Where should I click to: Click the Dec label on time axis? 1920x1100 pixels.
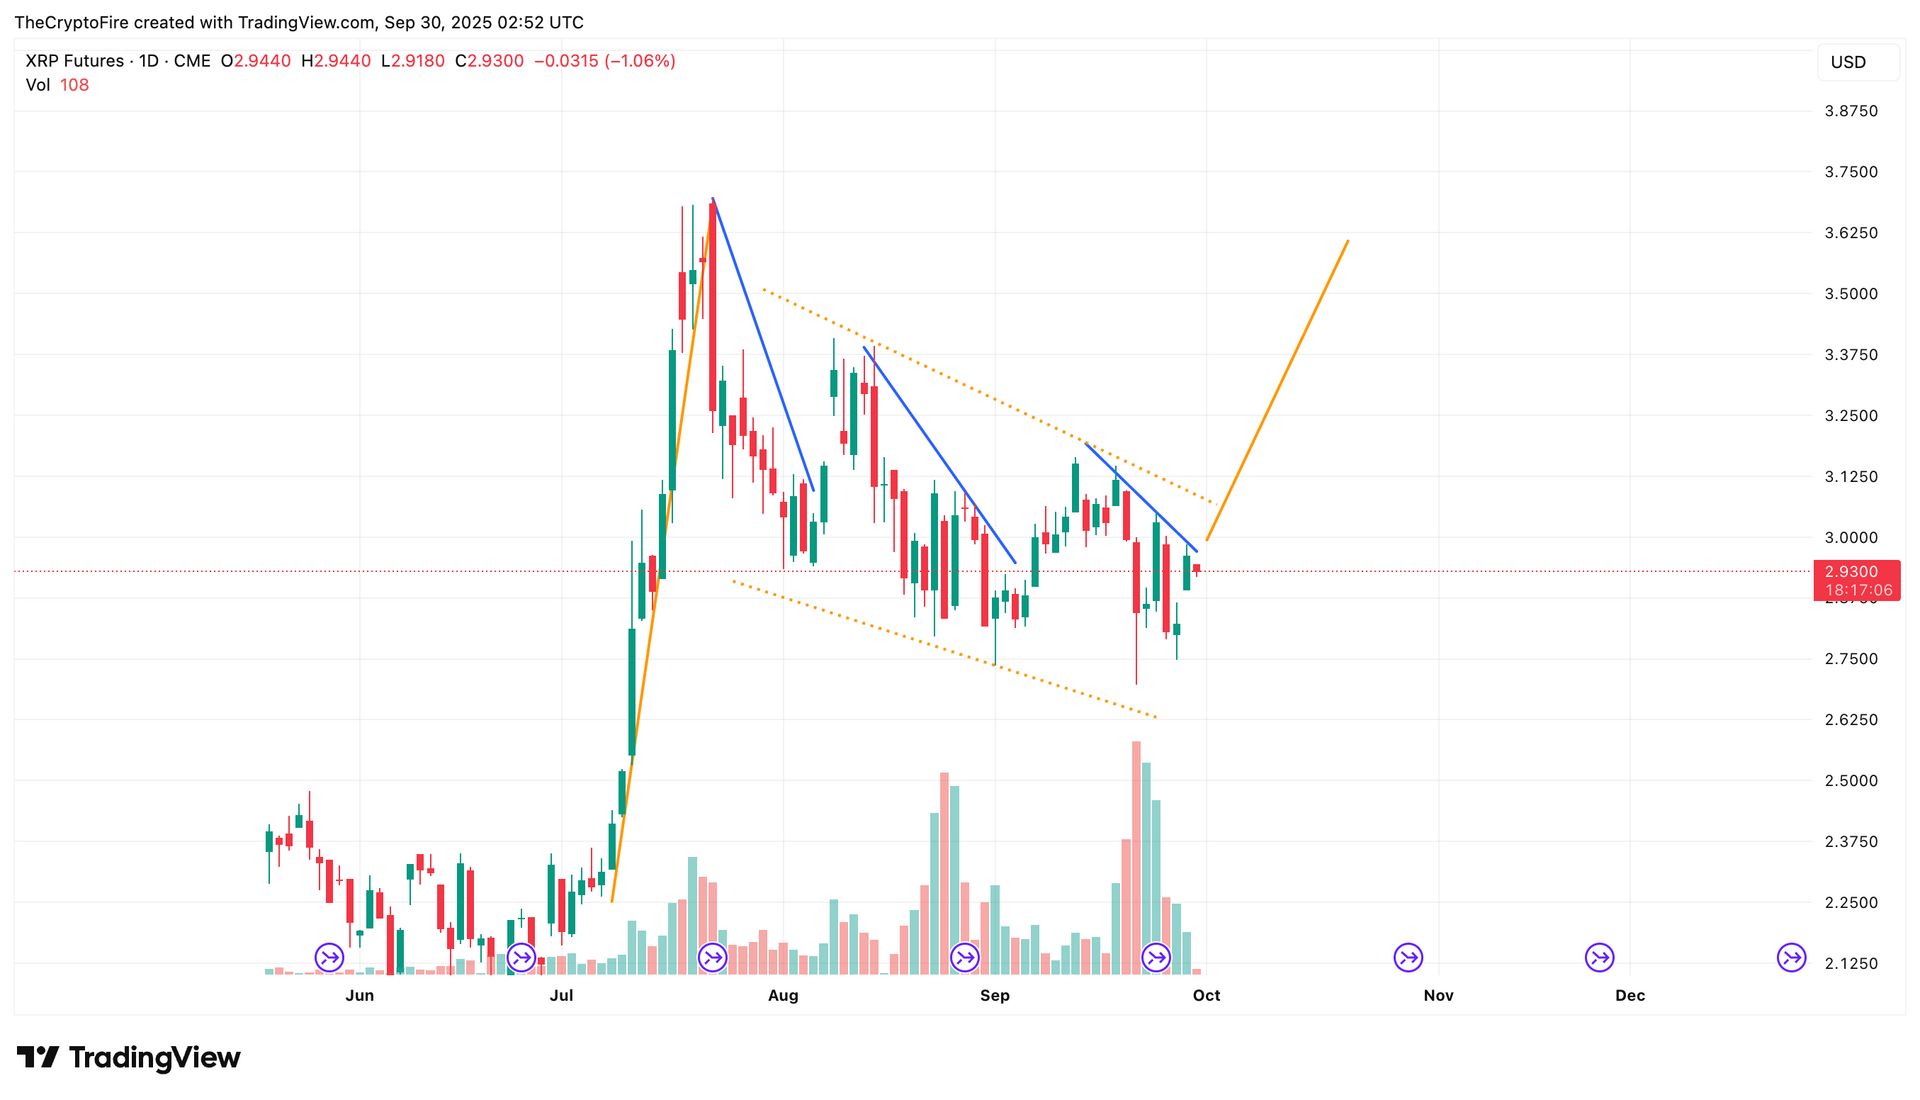(x=1630, y=995)
